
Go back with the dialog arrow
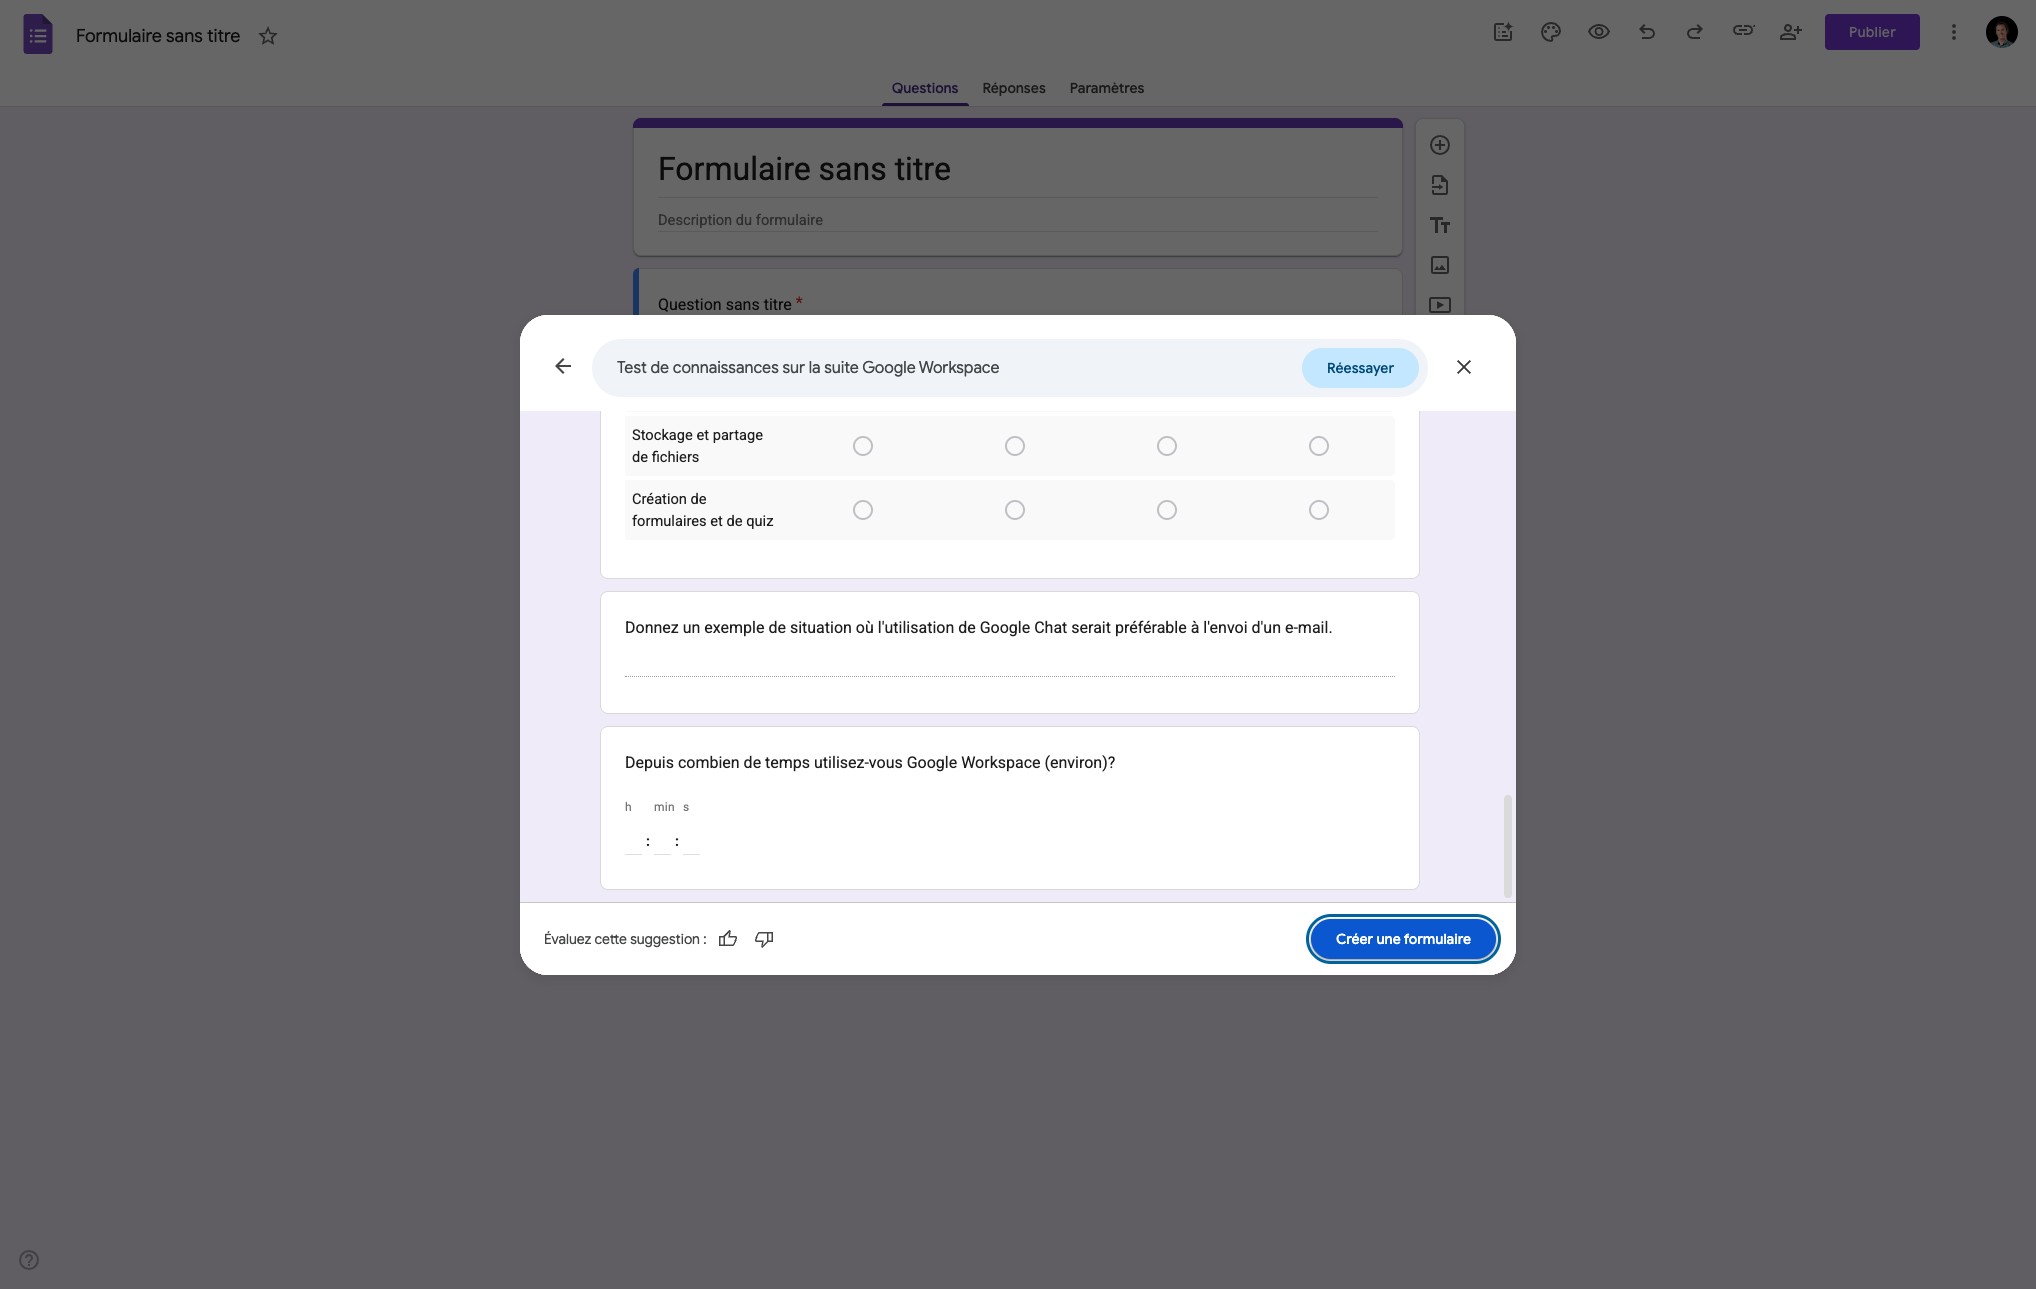point(563,366)
